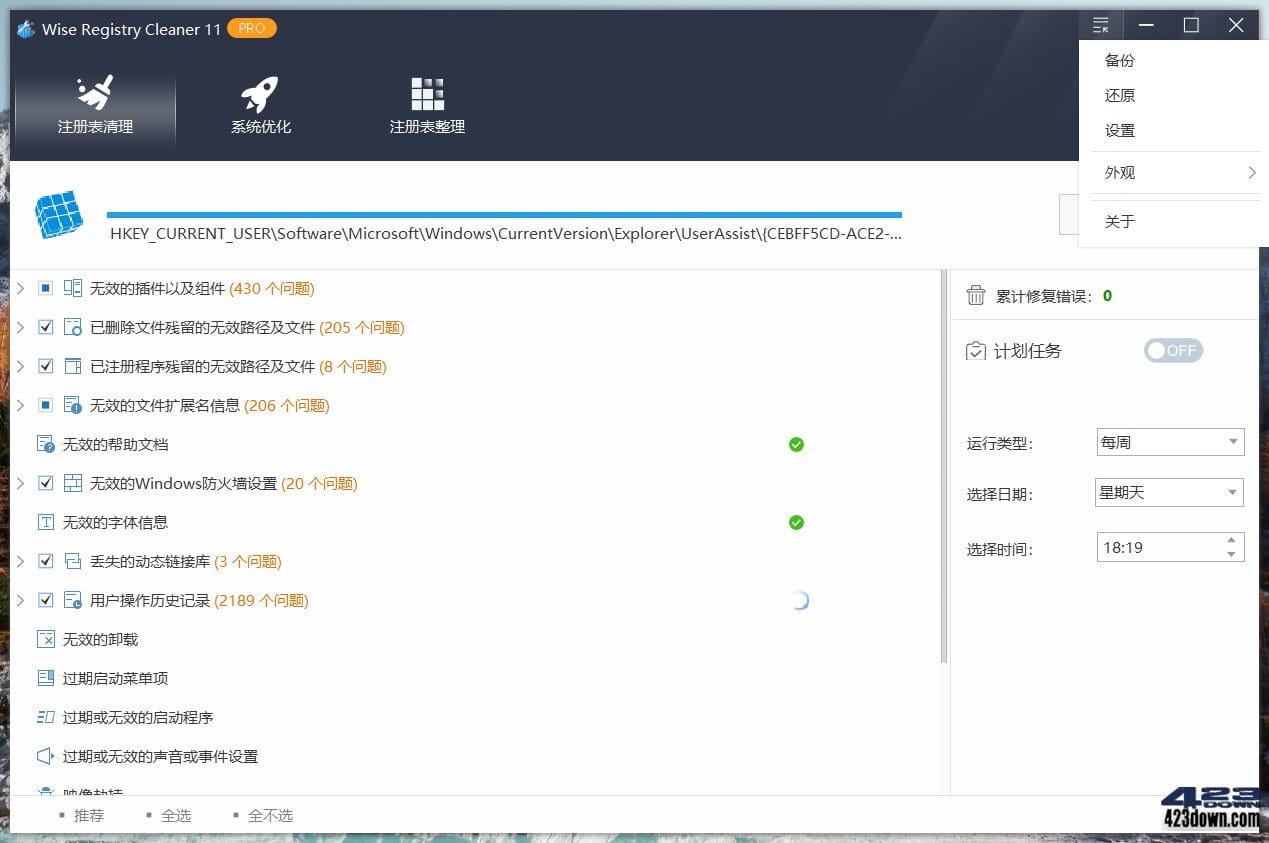Screen dimensions: 1269x843
Task: Click the Wise Registry Cleaner app logo
Action: (x=26, y=29)
